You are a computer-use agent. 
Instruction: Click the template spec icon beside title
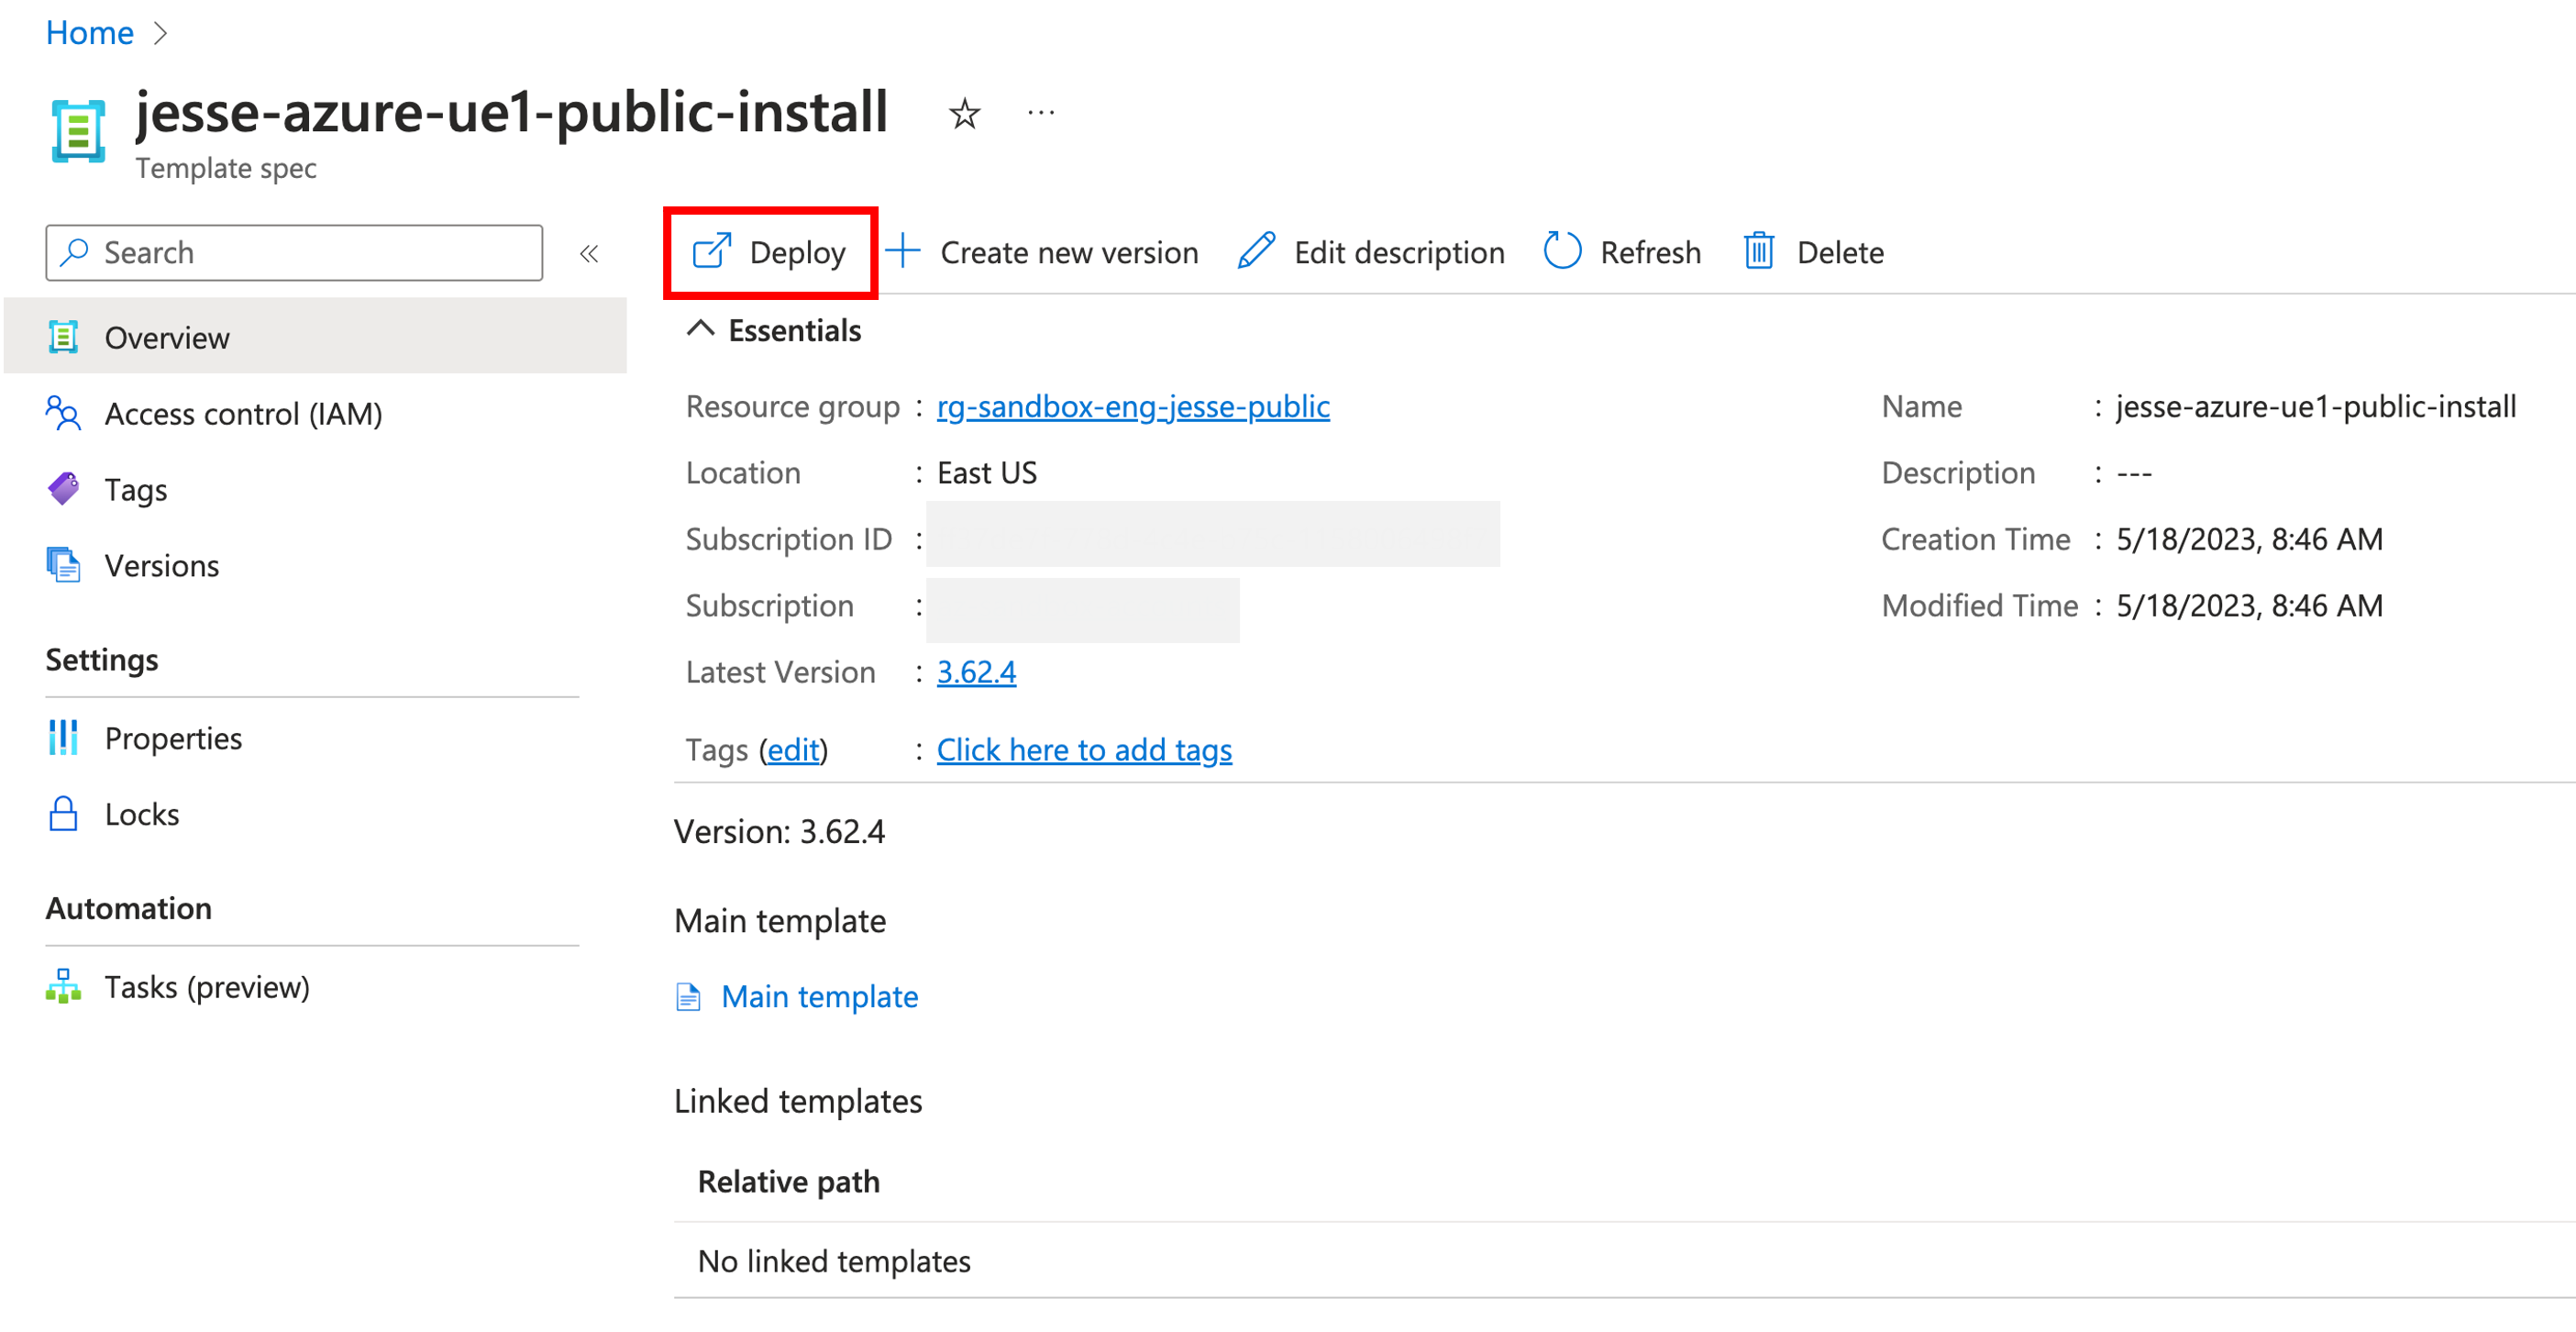pyautogui.click(x=78, y=130)
